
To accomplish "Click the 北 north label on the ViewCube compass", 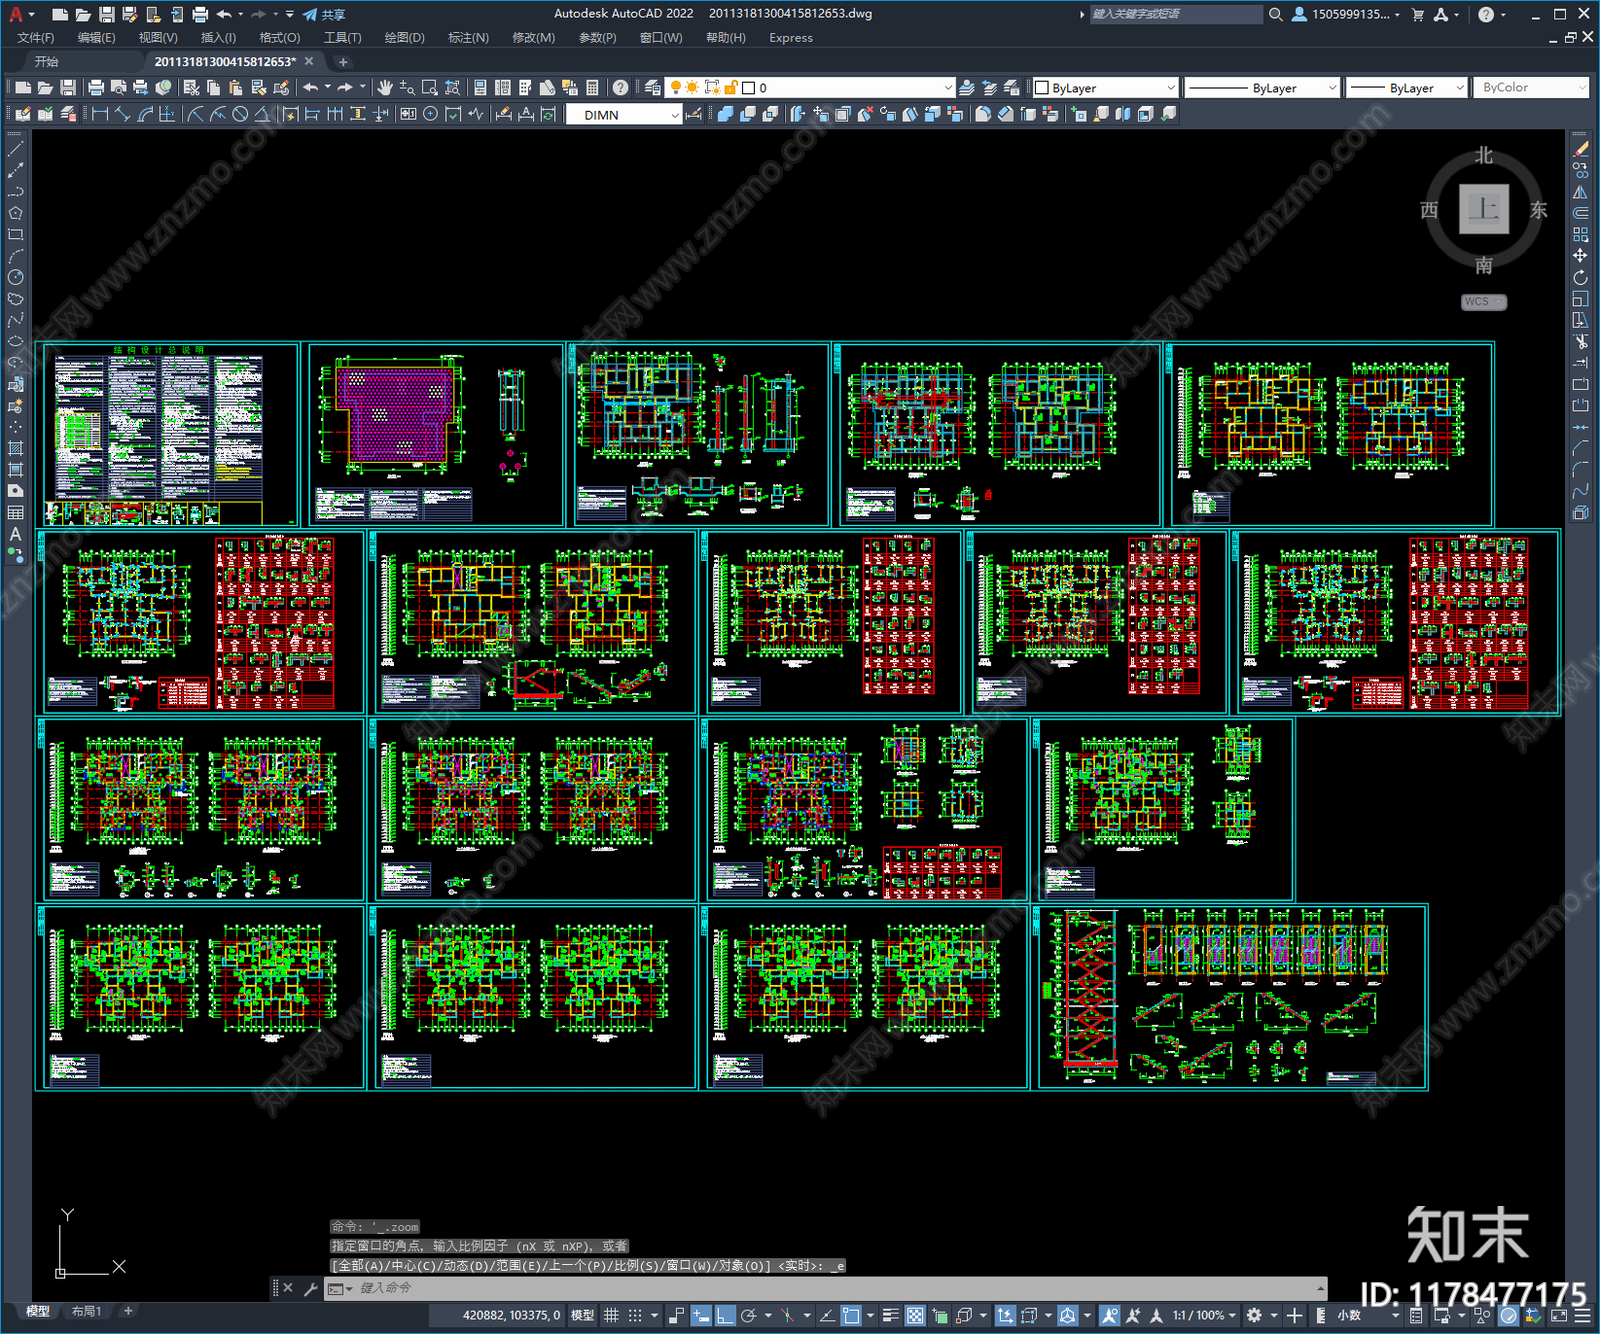I will [x=1483, y=155].
